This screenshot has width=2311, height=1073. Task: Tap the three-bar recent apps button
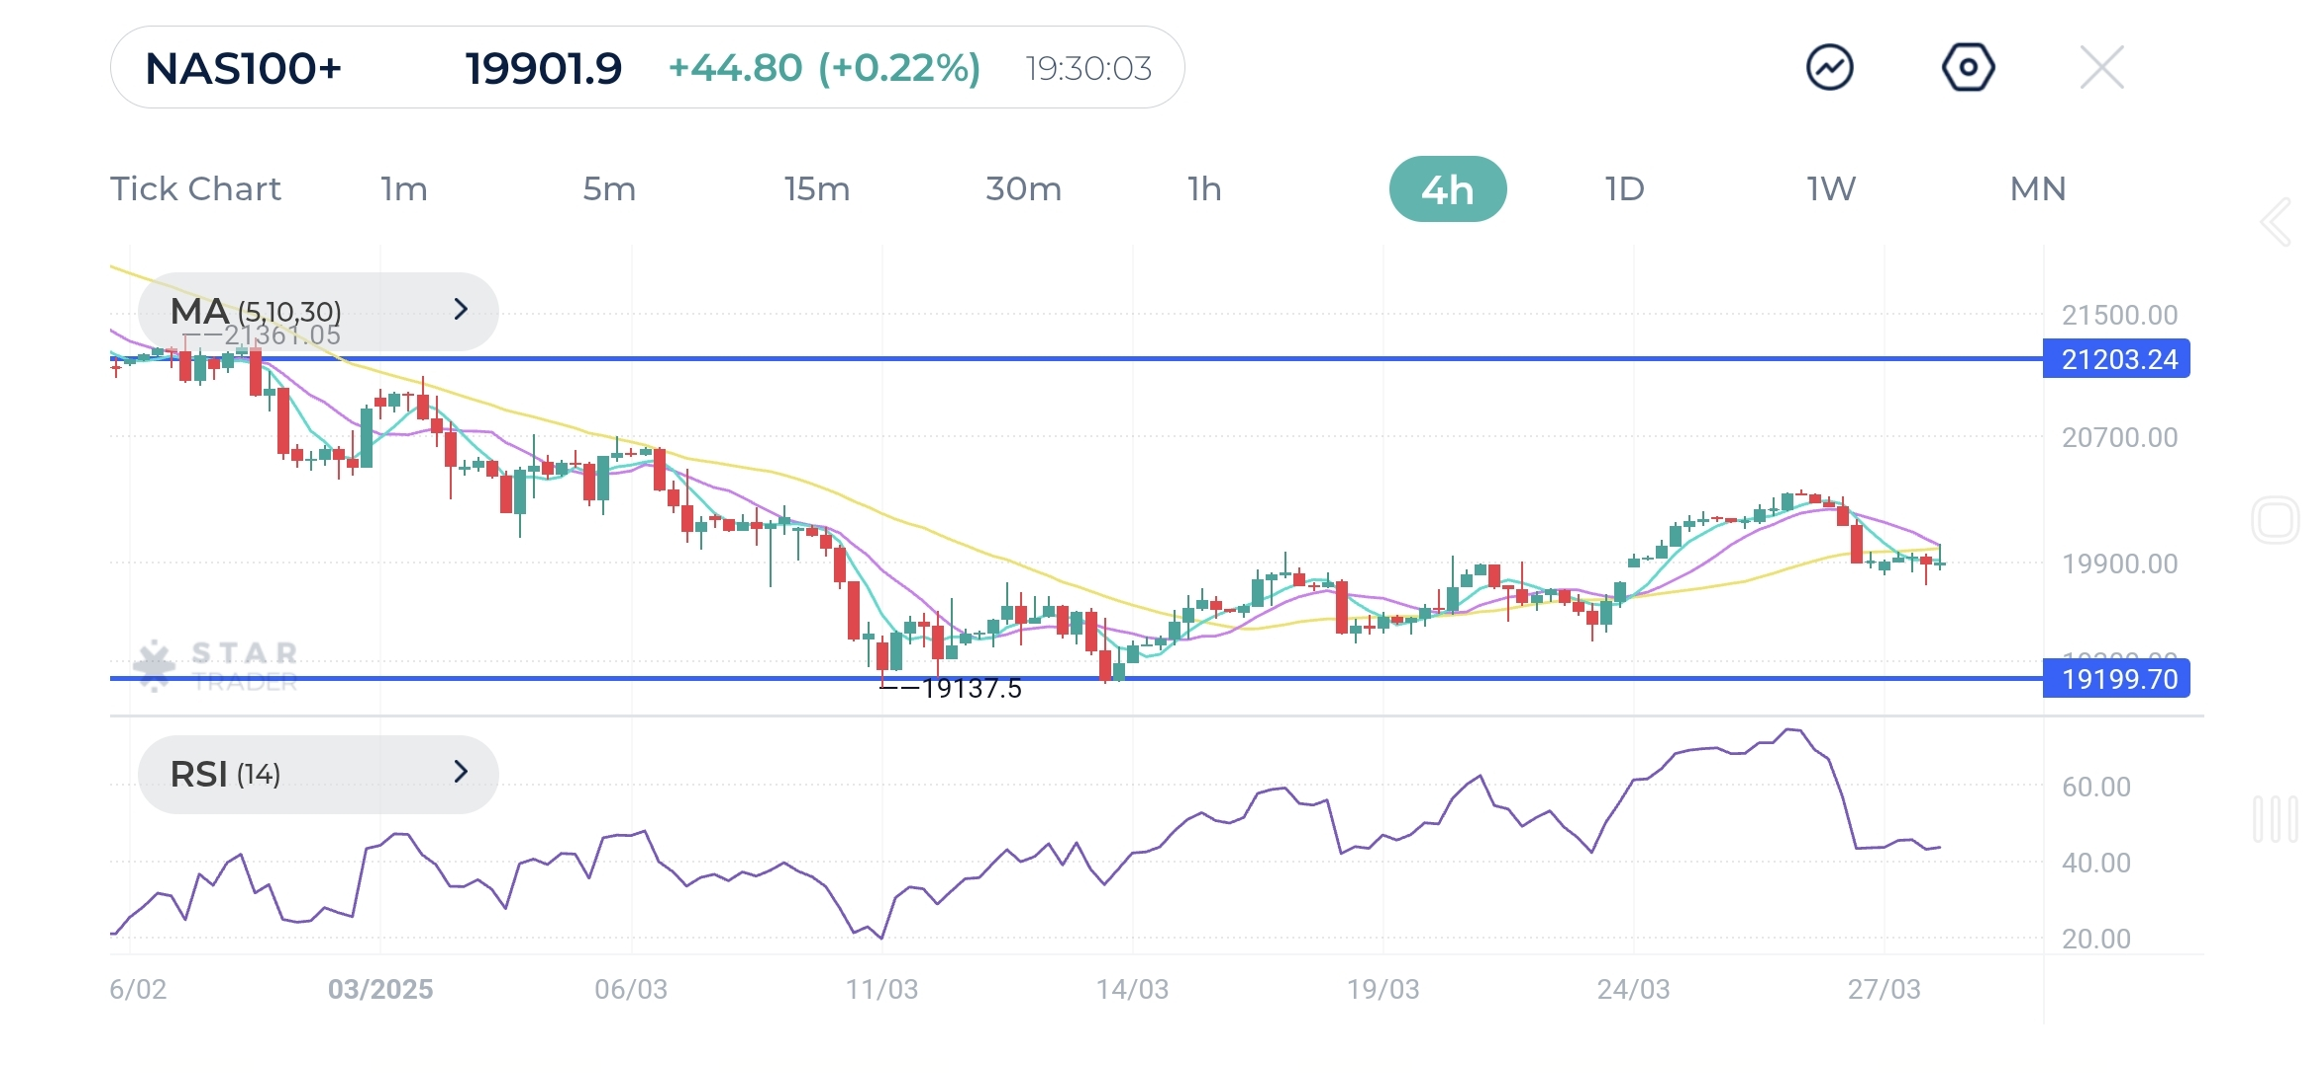click(2274, 819)
